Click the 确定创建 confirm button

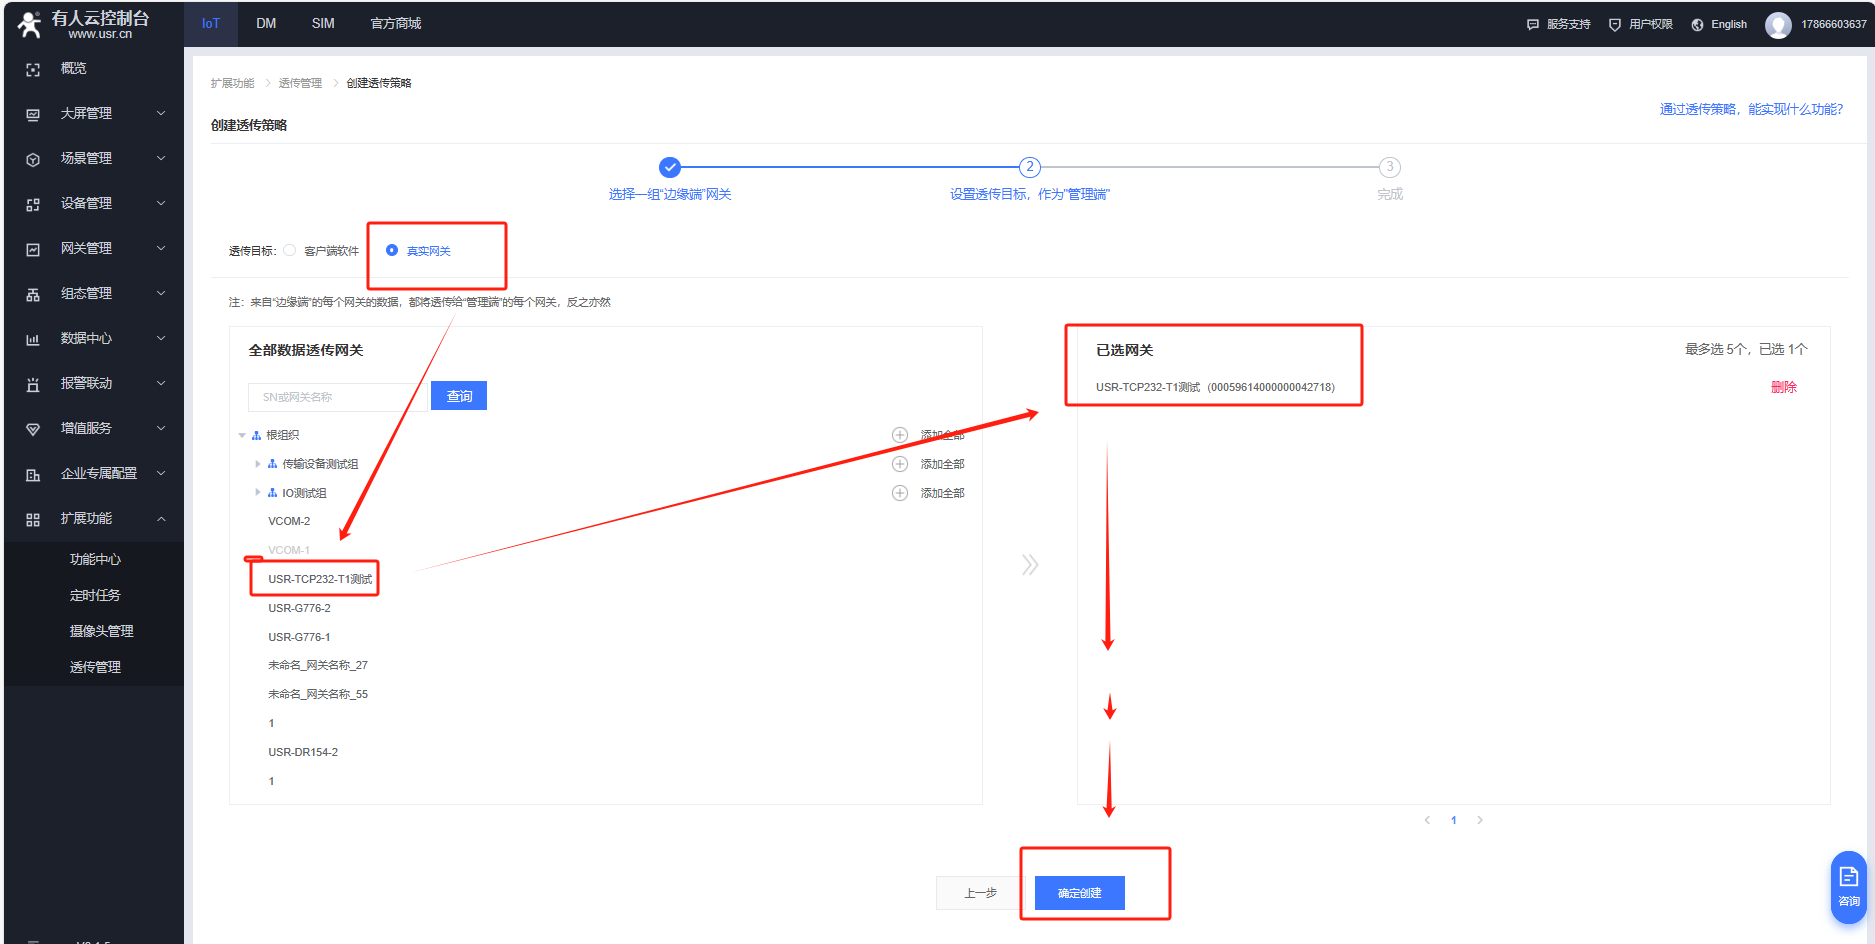point(1079,893)
